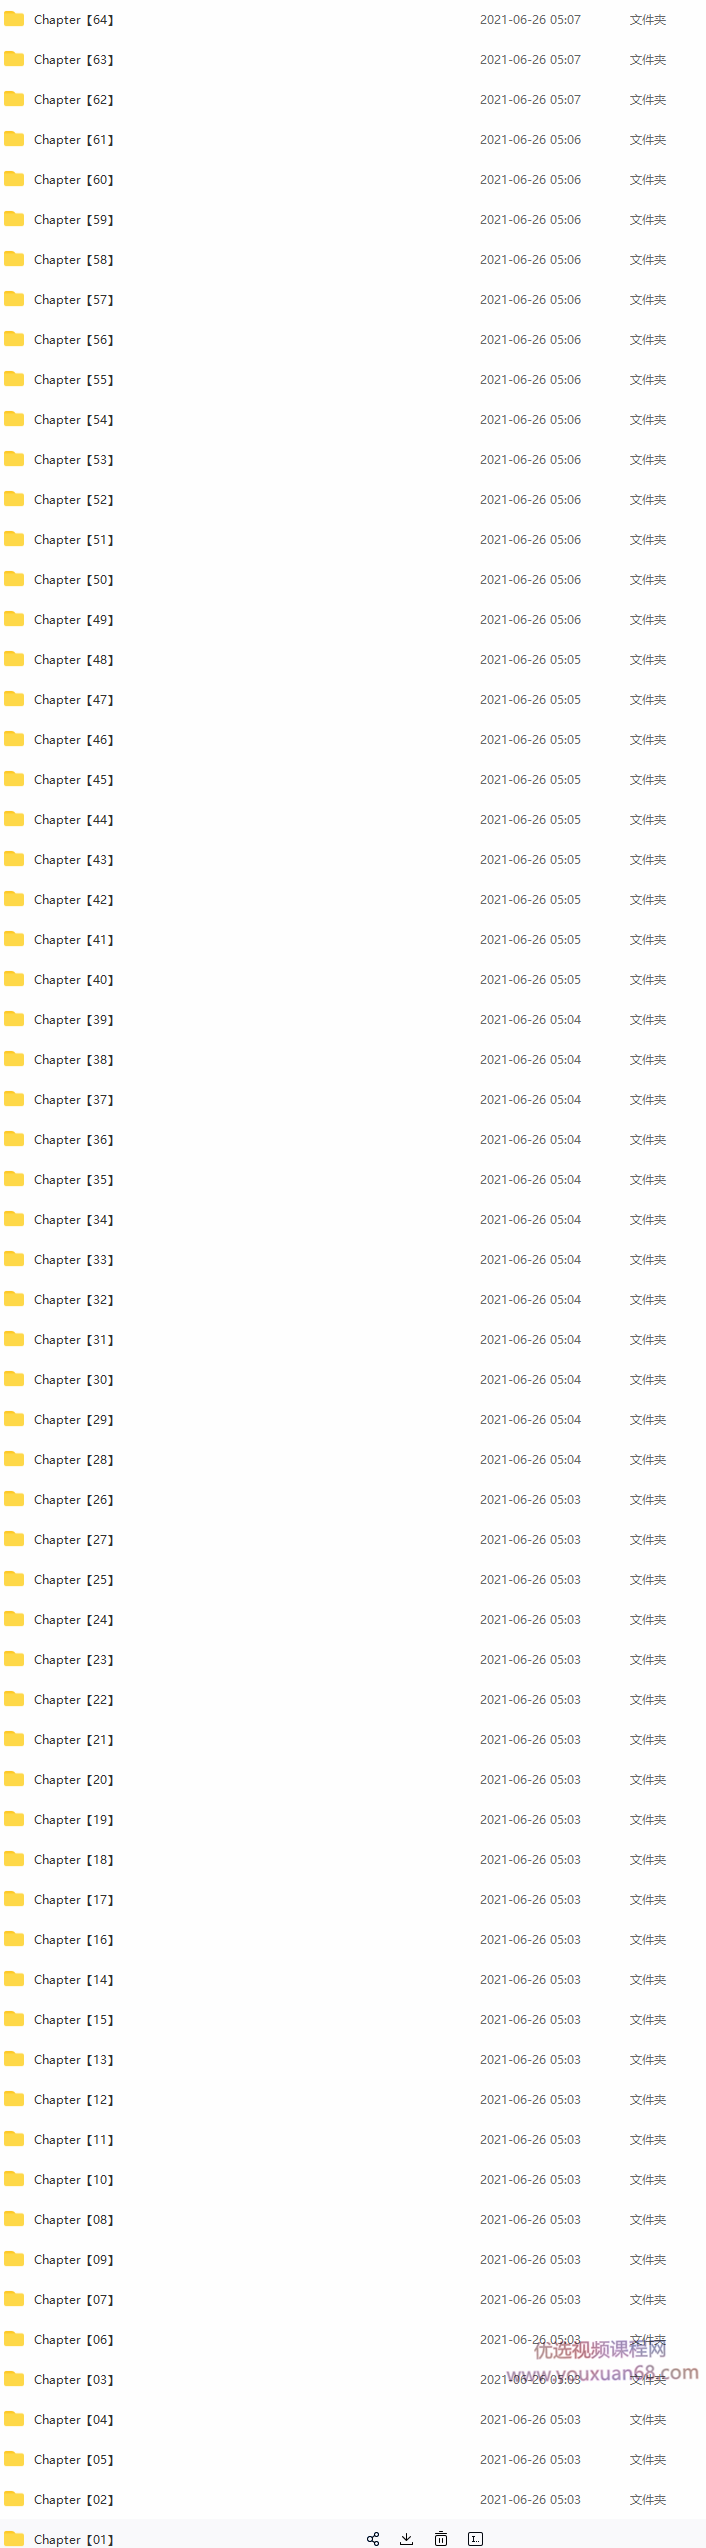Click the Chapter【14】 folder name
The image size is (706, 2548).
(73, 1980)
